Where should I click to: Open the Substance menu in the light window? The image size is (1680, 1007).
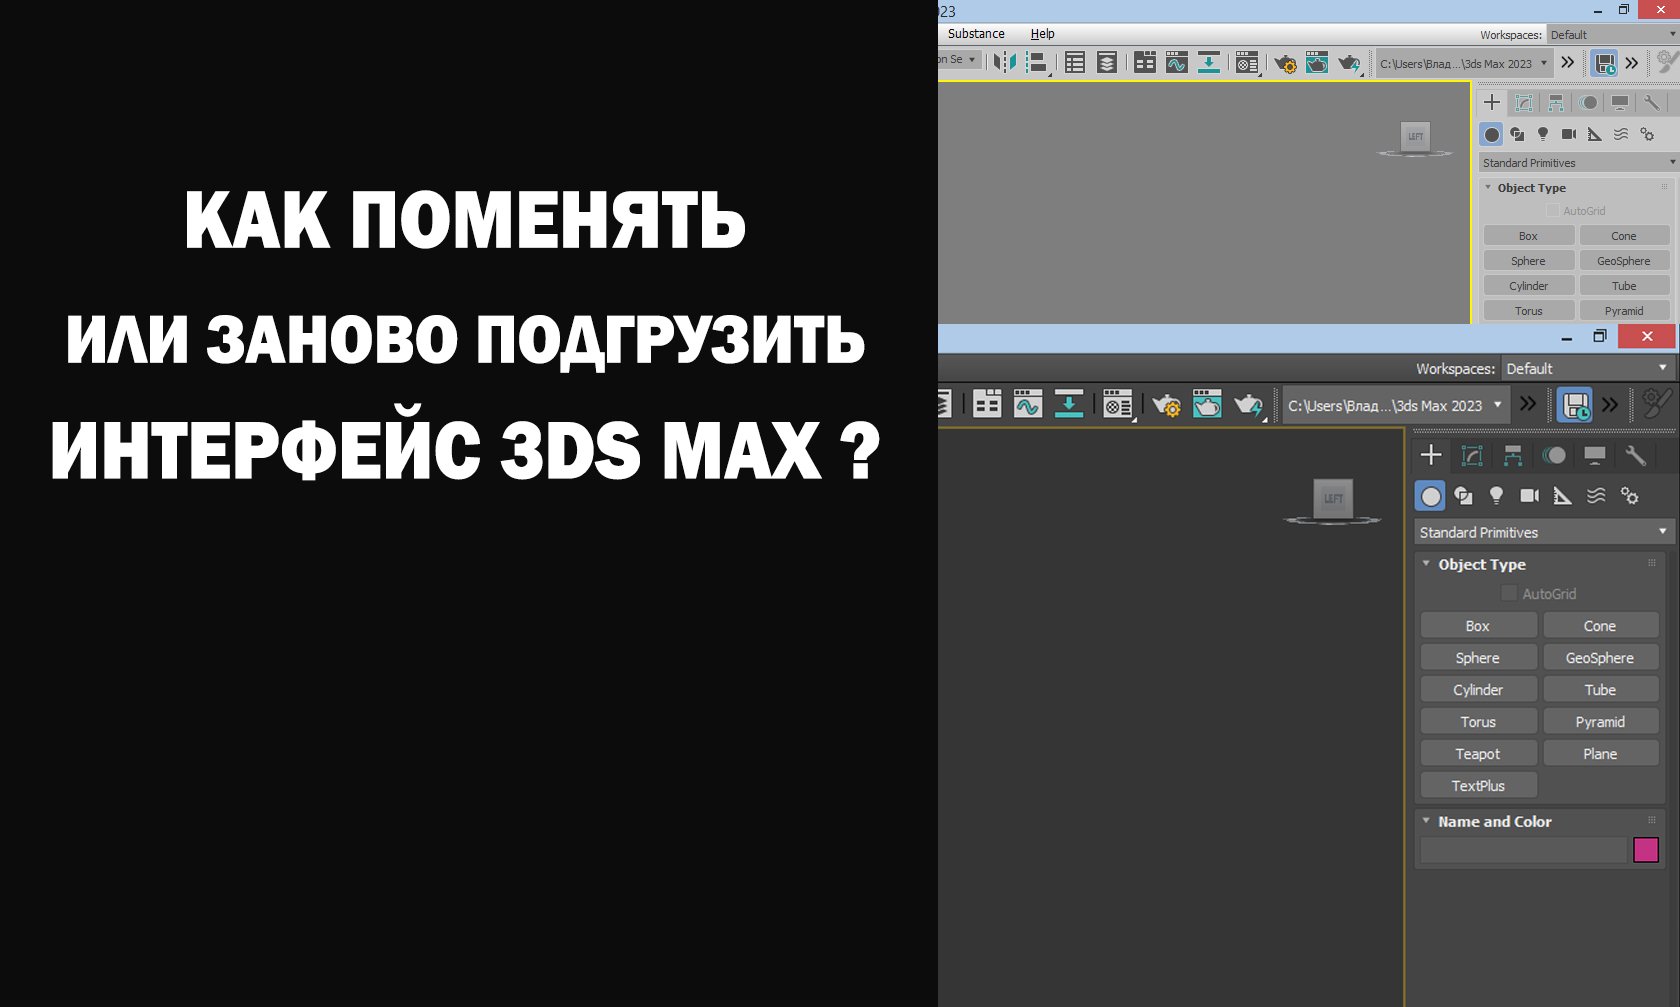tap(976, 34)
